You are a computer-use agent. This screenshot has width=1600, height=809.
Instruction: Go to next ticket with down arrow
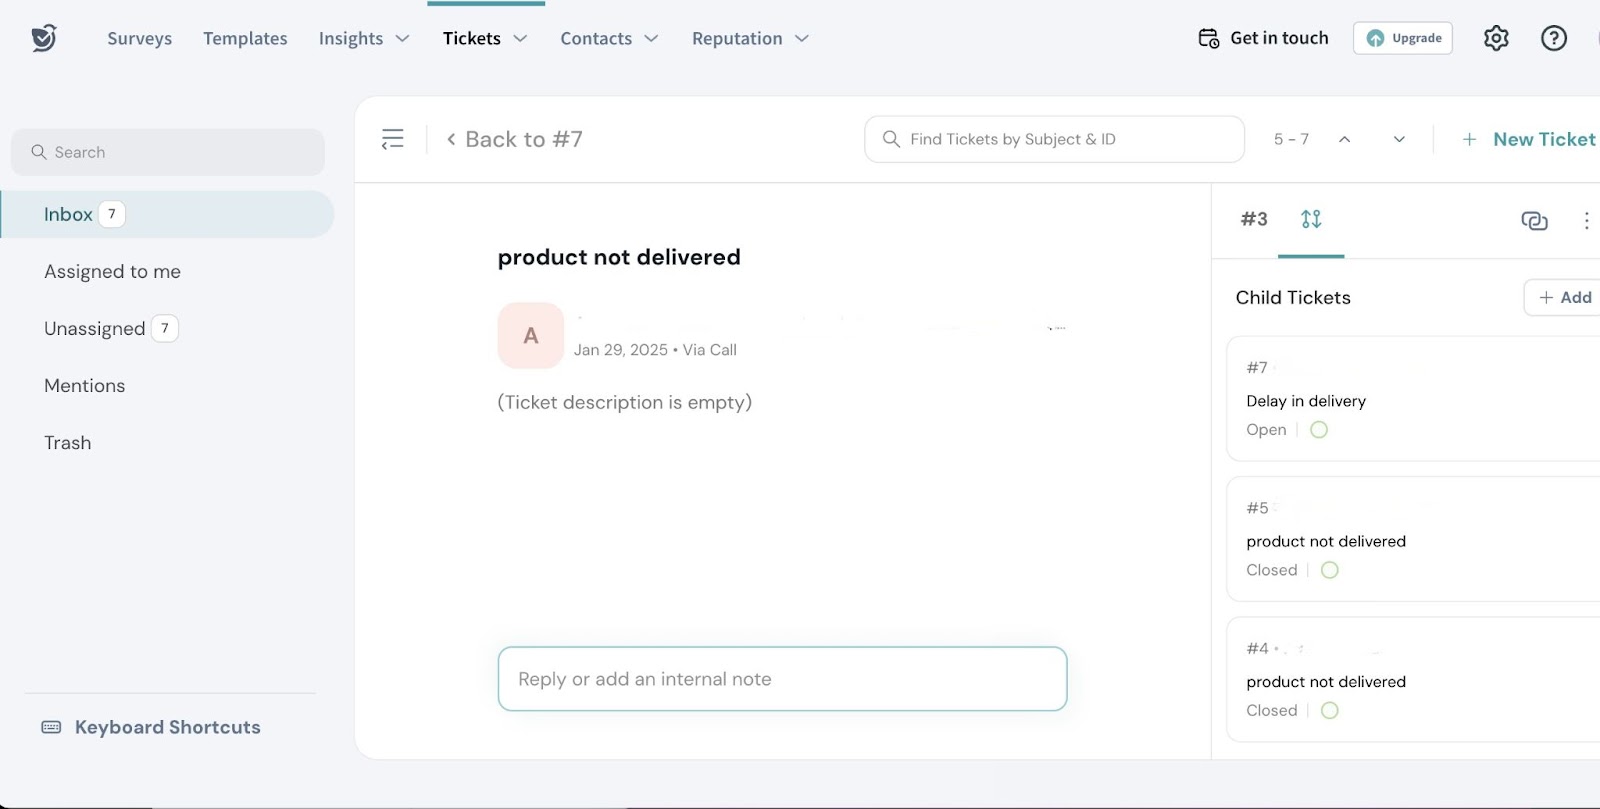pos(1399,139)
